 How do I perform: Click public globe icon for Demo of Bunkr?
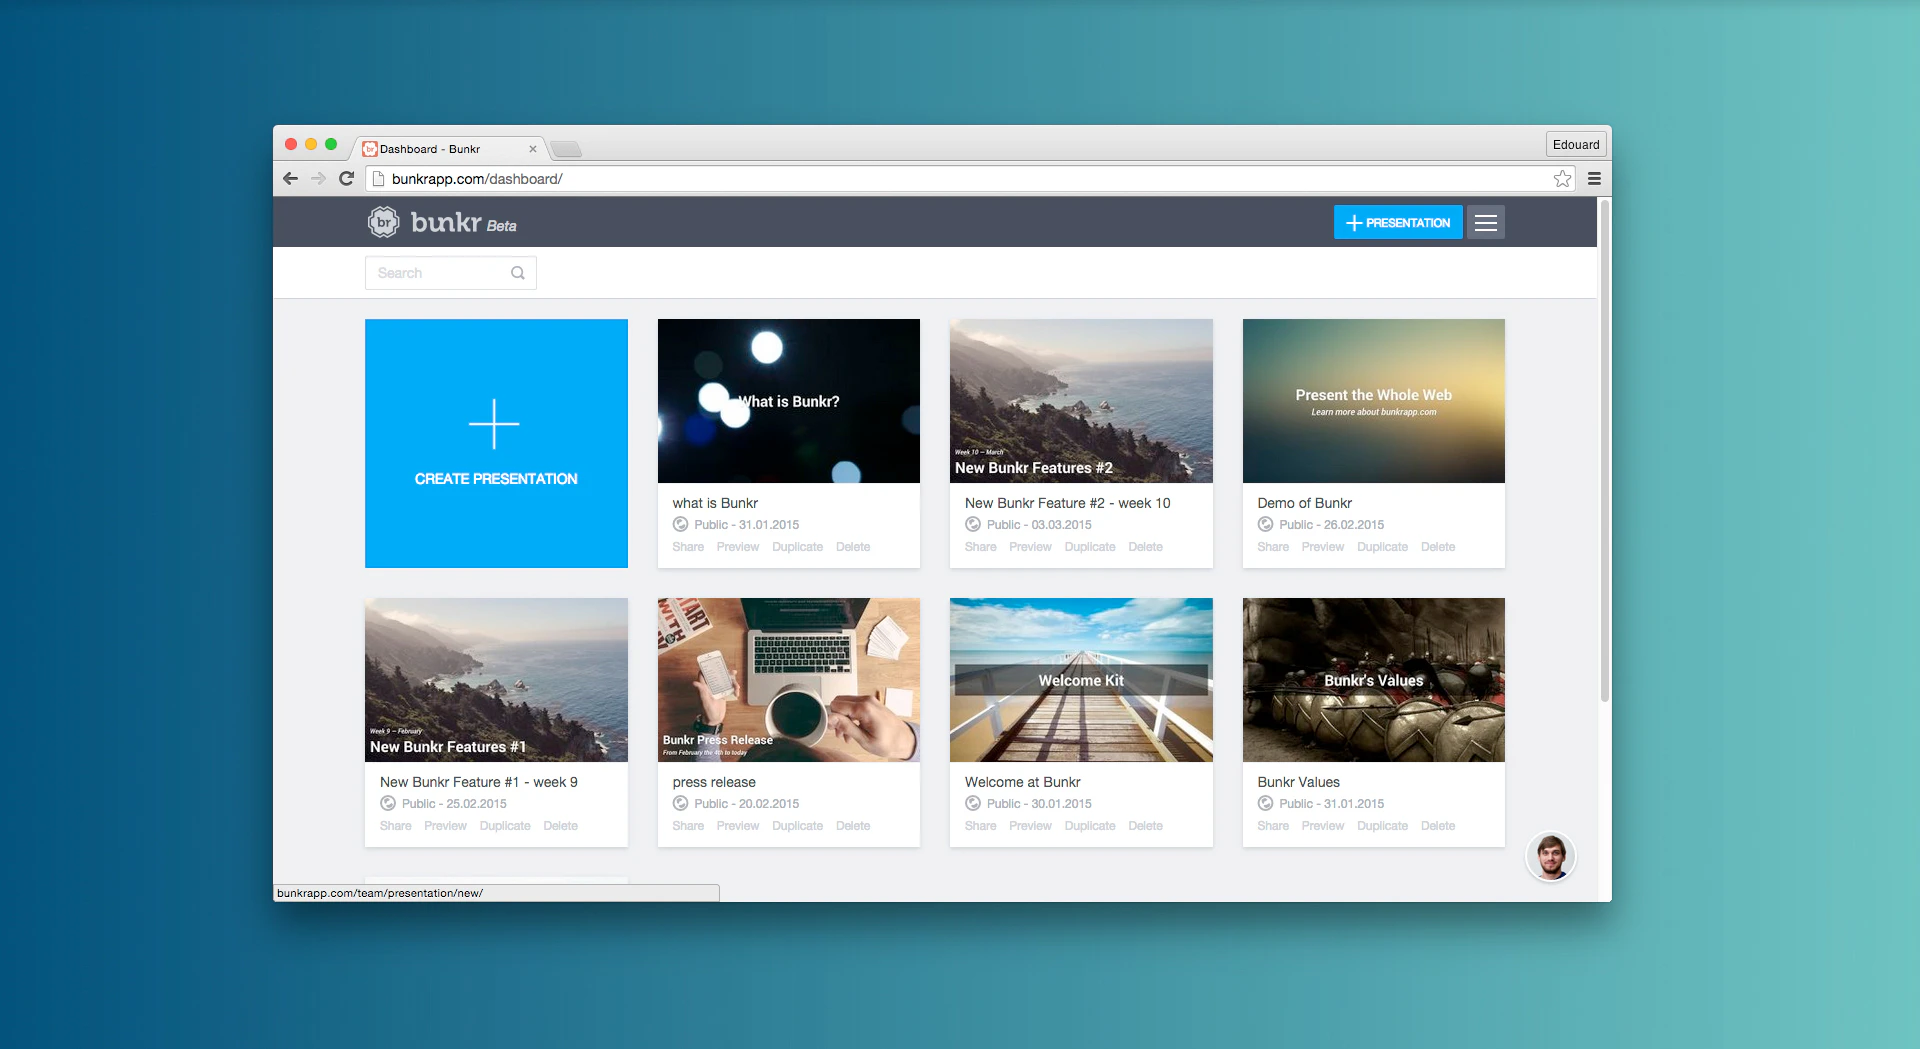1265,525
